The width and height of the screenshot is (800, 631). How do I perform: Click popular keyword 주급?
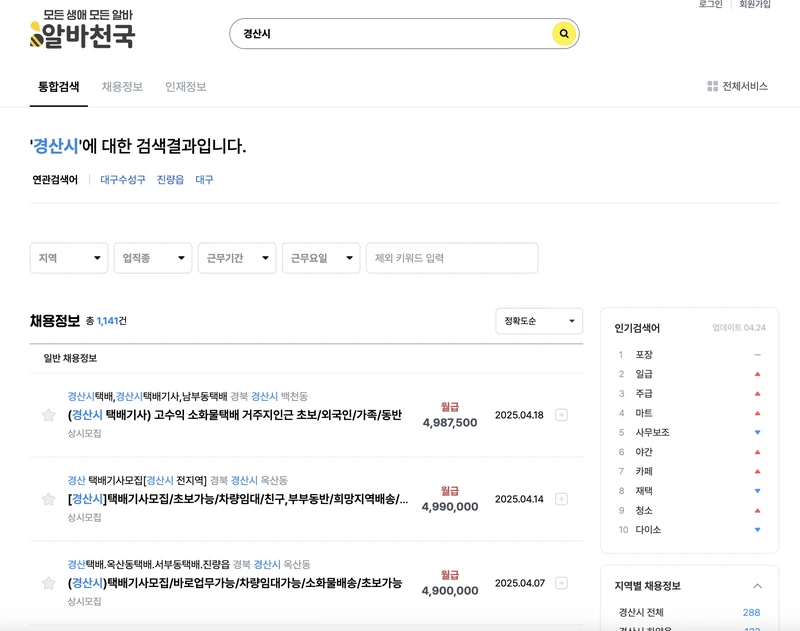click(x=644, y=393)
